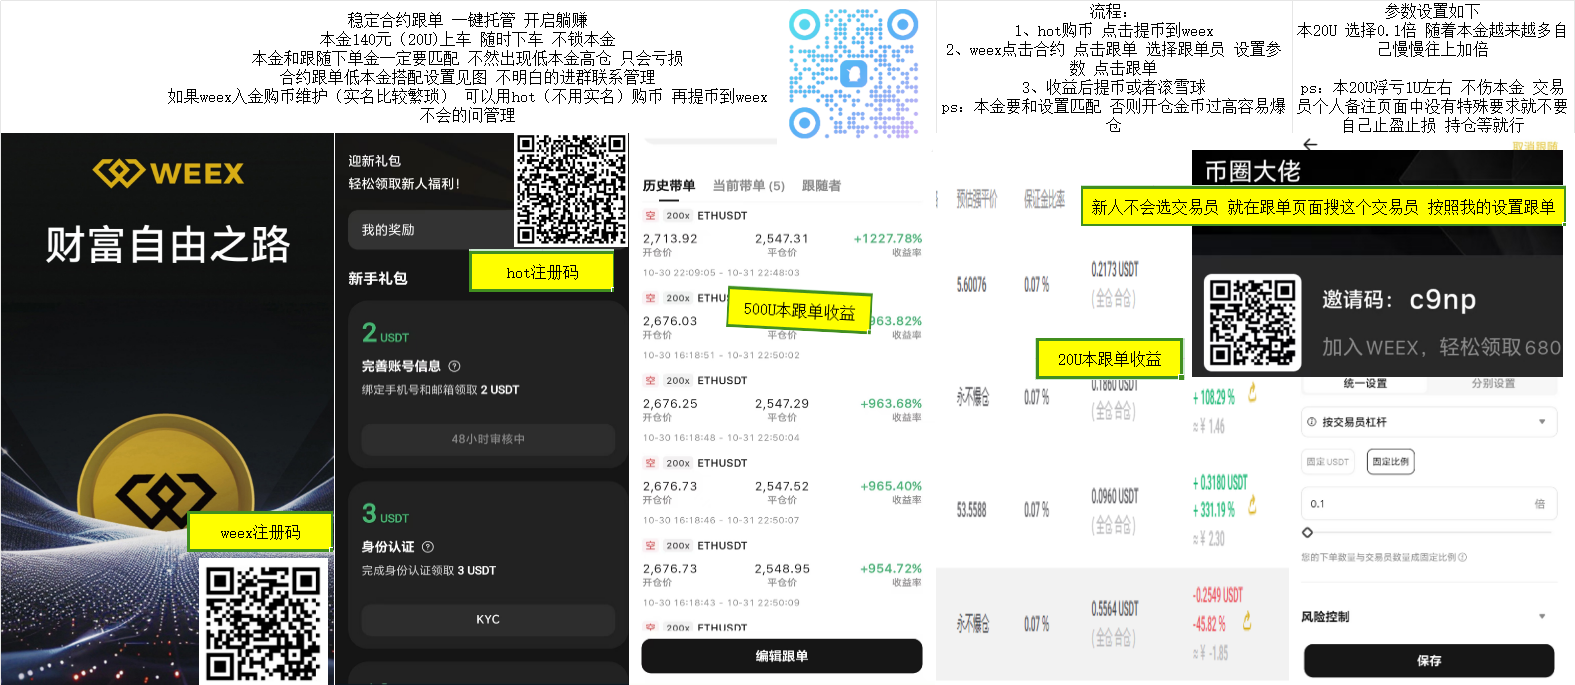Click the 5.60076 liquidation price cell
Viewport: 1575px width, 685px height.
coord(971,285)
